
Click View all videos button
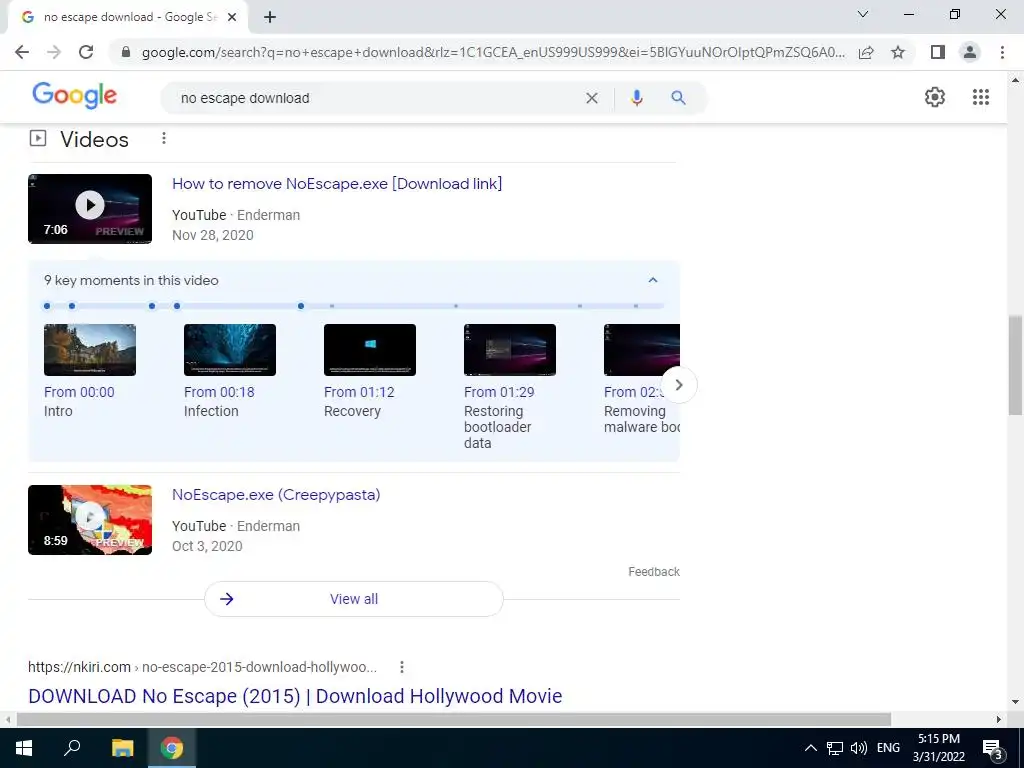(354, 599)
